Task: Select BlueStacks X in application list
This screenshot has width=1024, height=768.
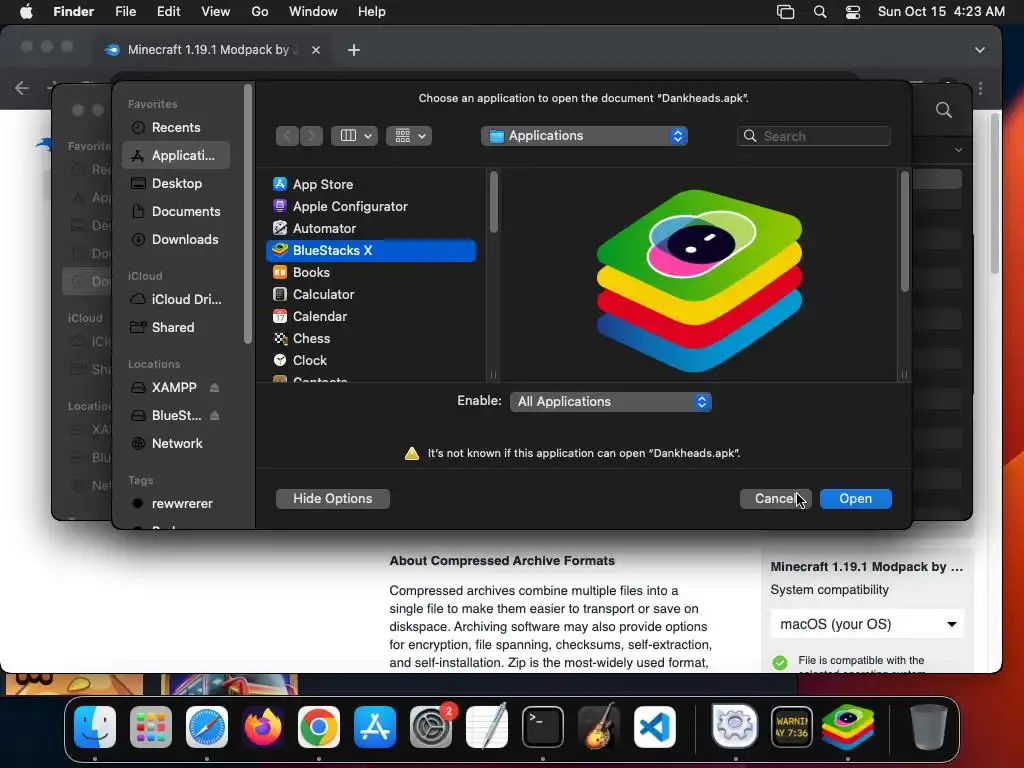Action: click(x=371, y=250)
